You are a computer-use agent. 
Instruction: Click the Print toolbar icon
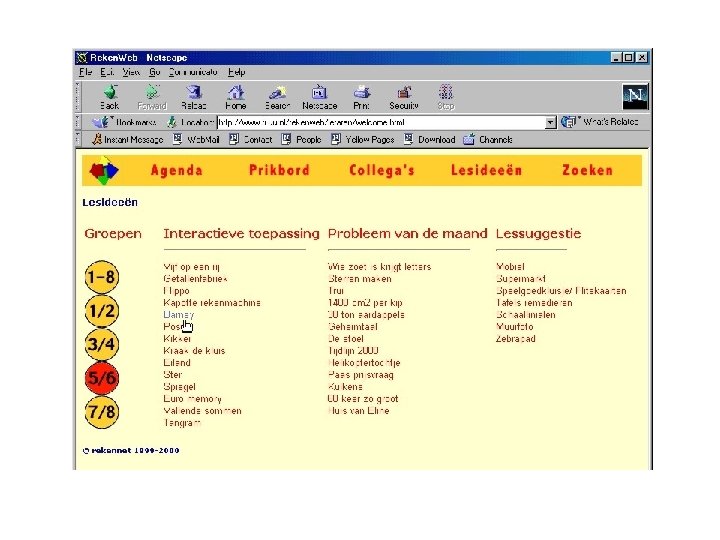click(362, 93)
